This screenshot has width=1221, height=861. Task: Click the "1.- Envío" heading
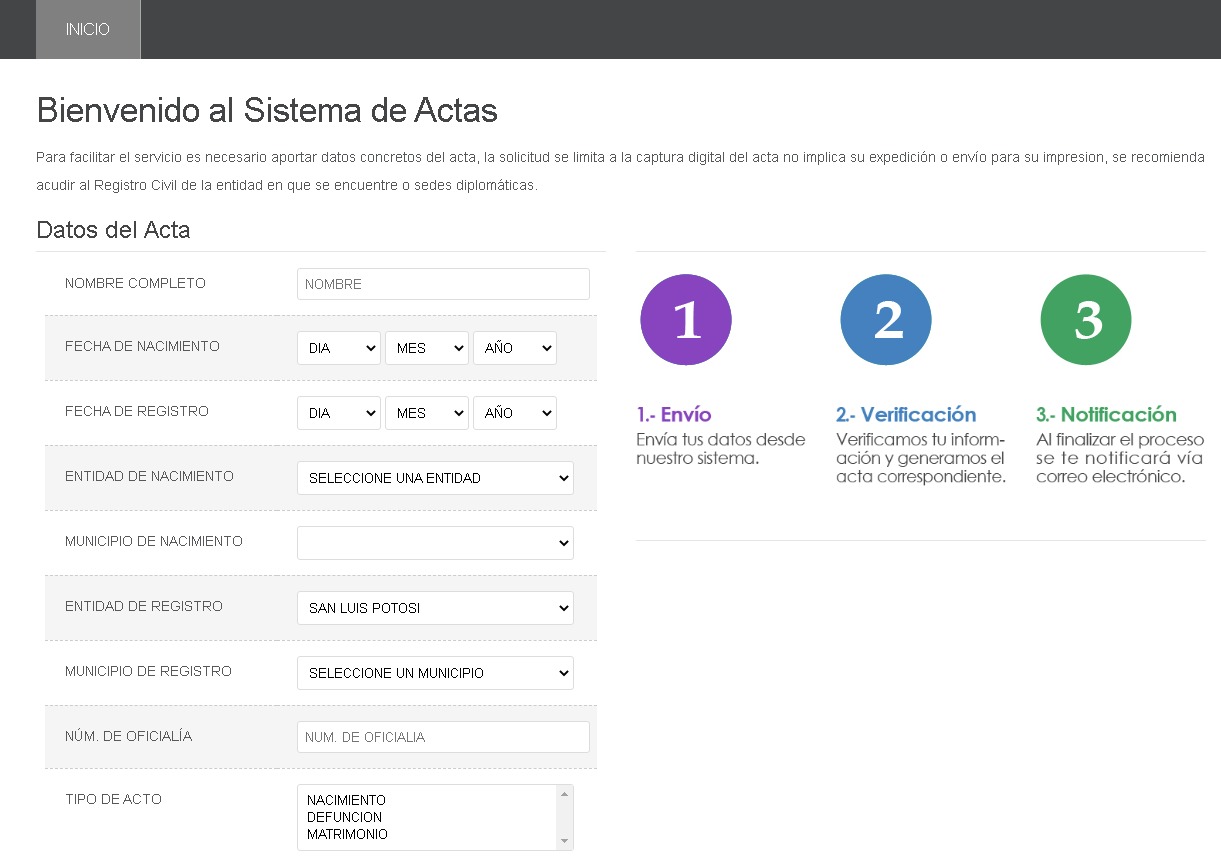coord(674,414)
